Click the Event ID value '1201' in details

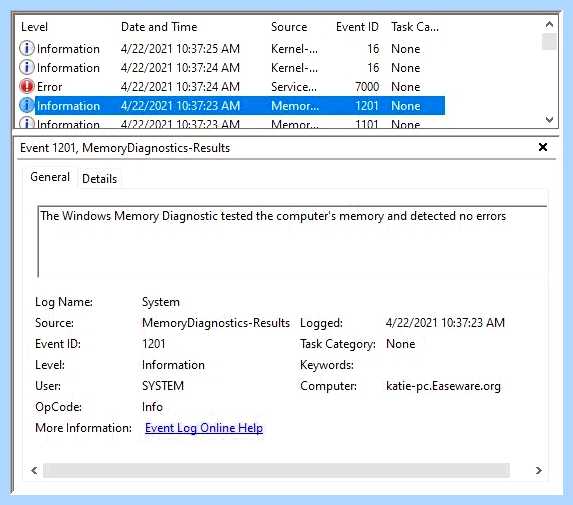(153, 343)
